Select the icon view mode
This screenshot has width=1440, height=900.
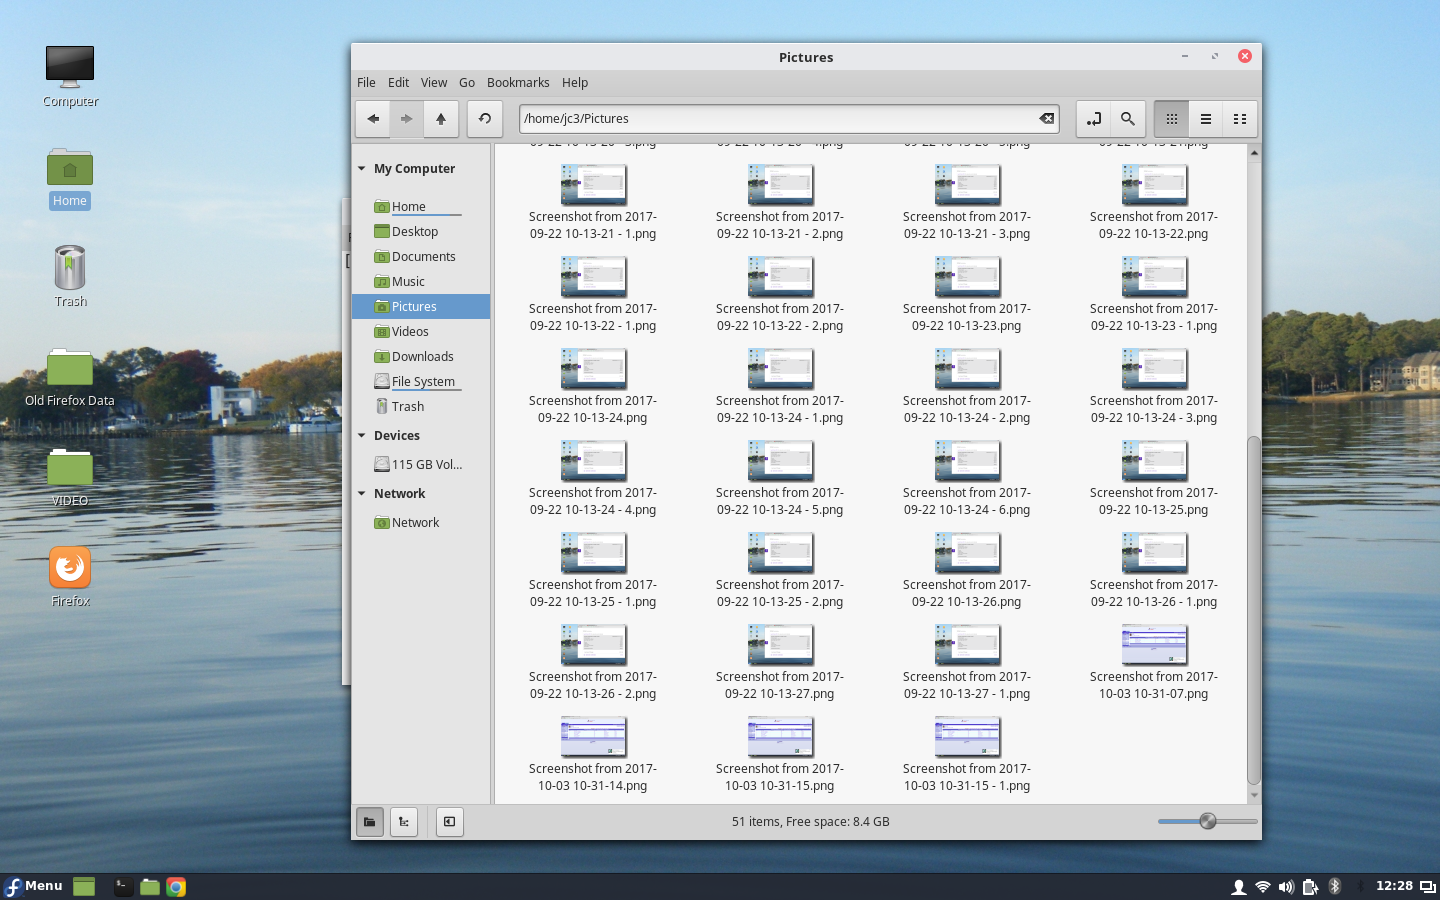tap(1172, 119)
